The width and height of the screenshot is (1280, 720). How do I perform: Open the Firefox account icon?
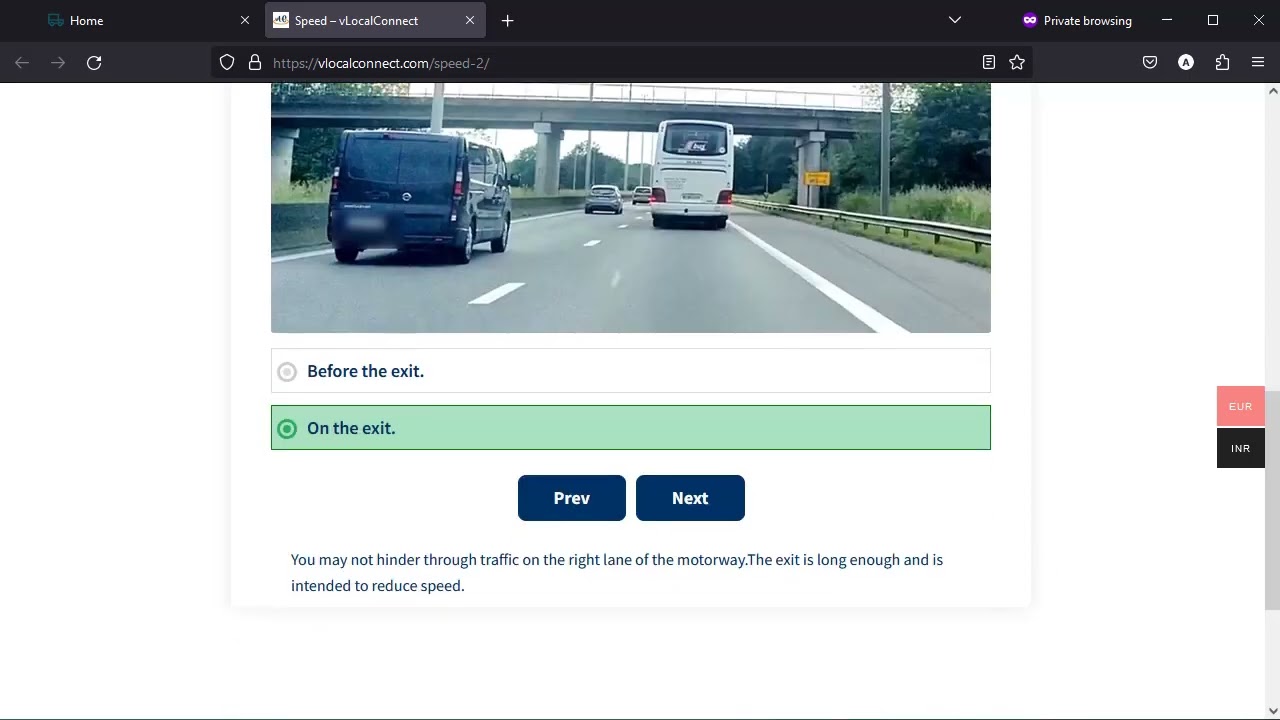(1186, 63)
